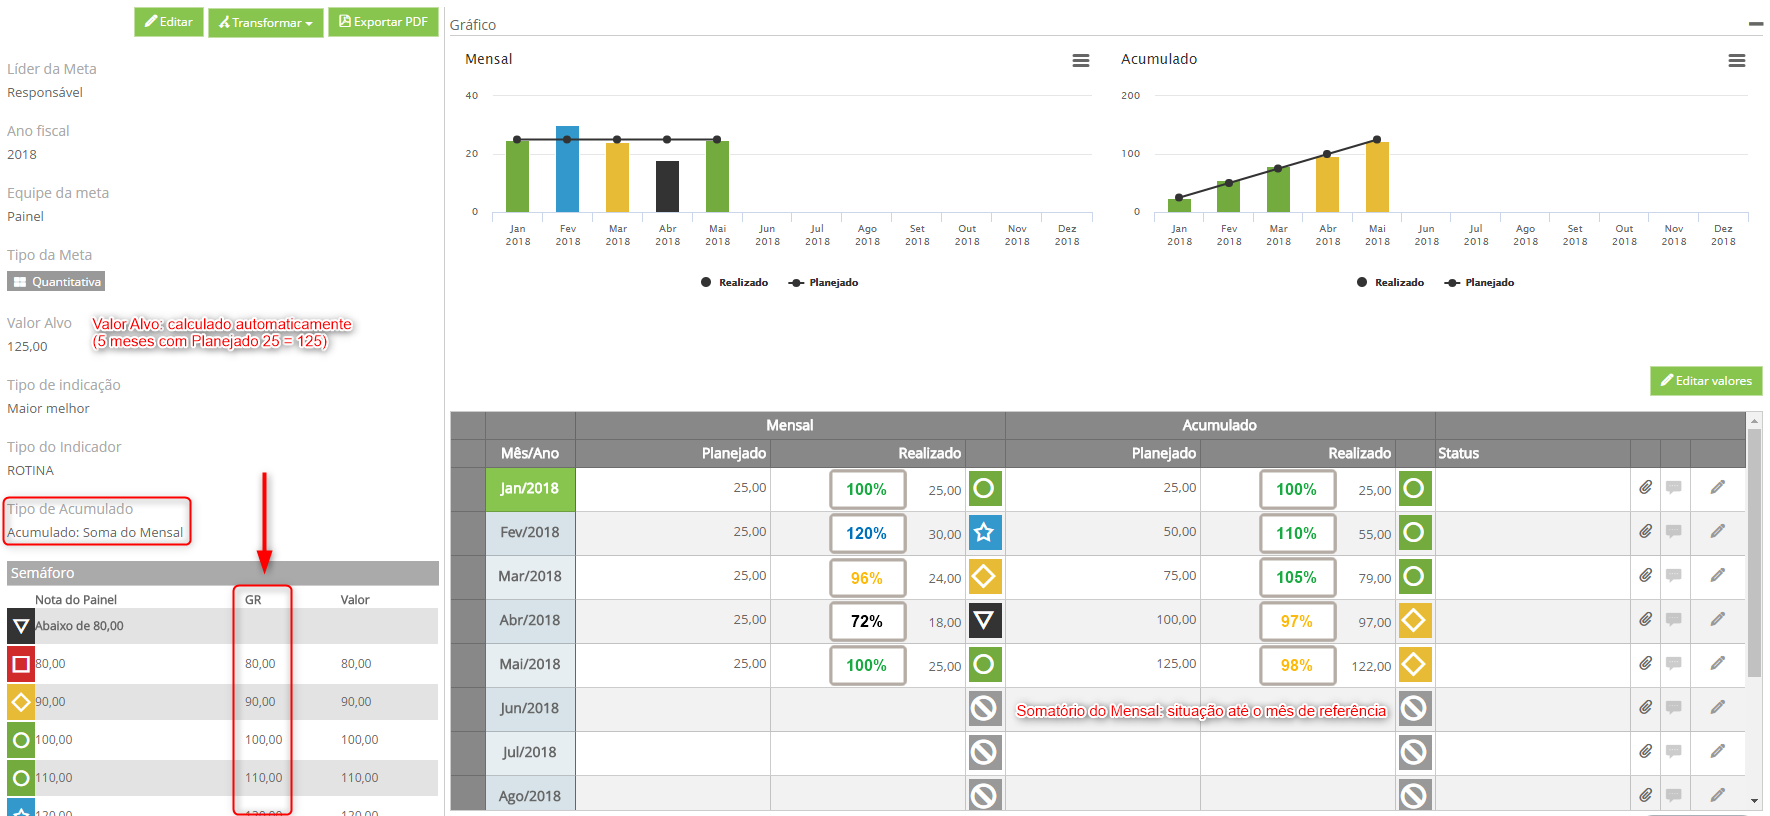The image size is (1770, 816).
Task: Open the Mensal chart hamburger menu
Action: coord(1081,61)
